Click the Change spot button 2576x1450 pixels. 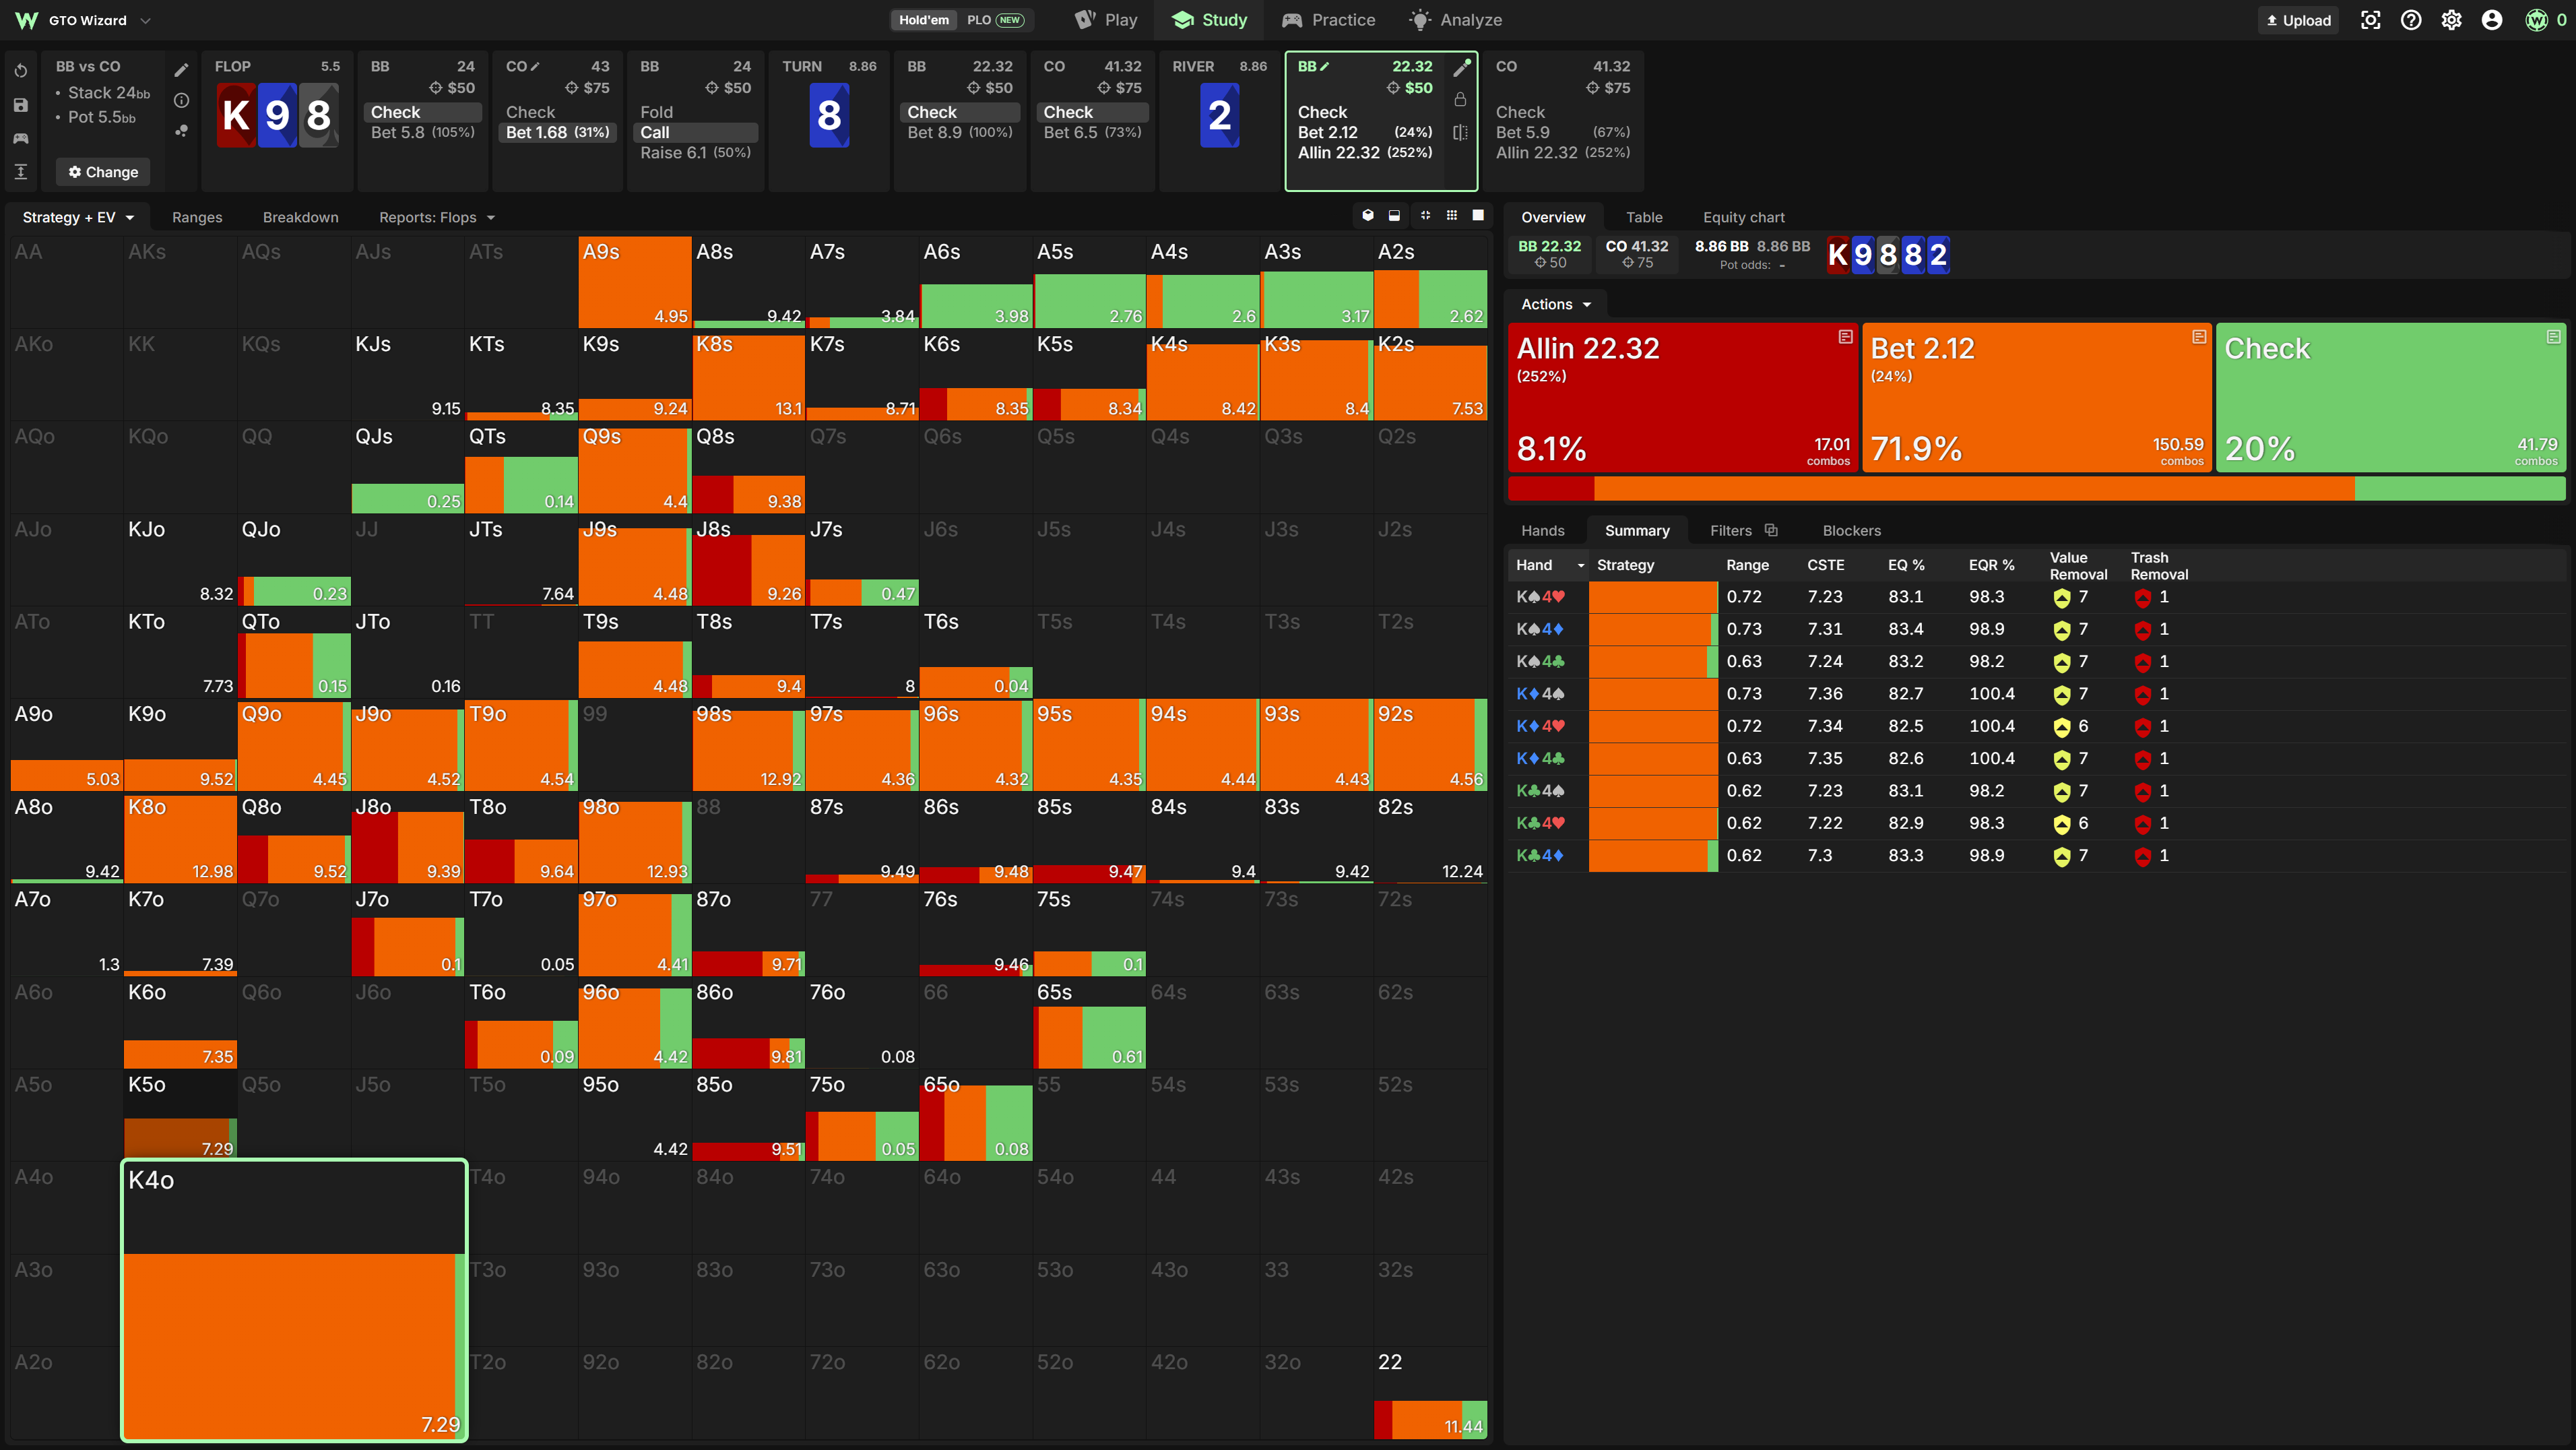pos(103,172)
